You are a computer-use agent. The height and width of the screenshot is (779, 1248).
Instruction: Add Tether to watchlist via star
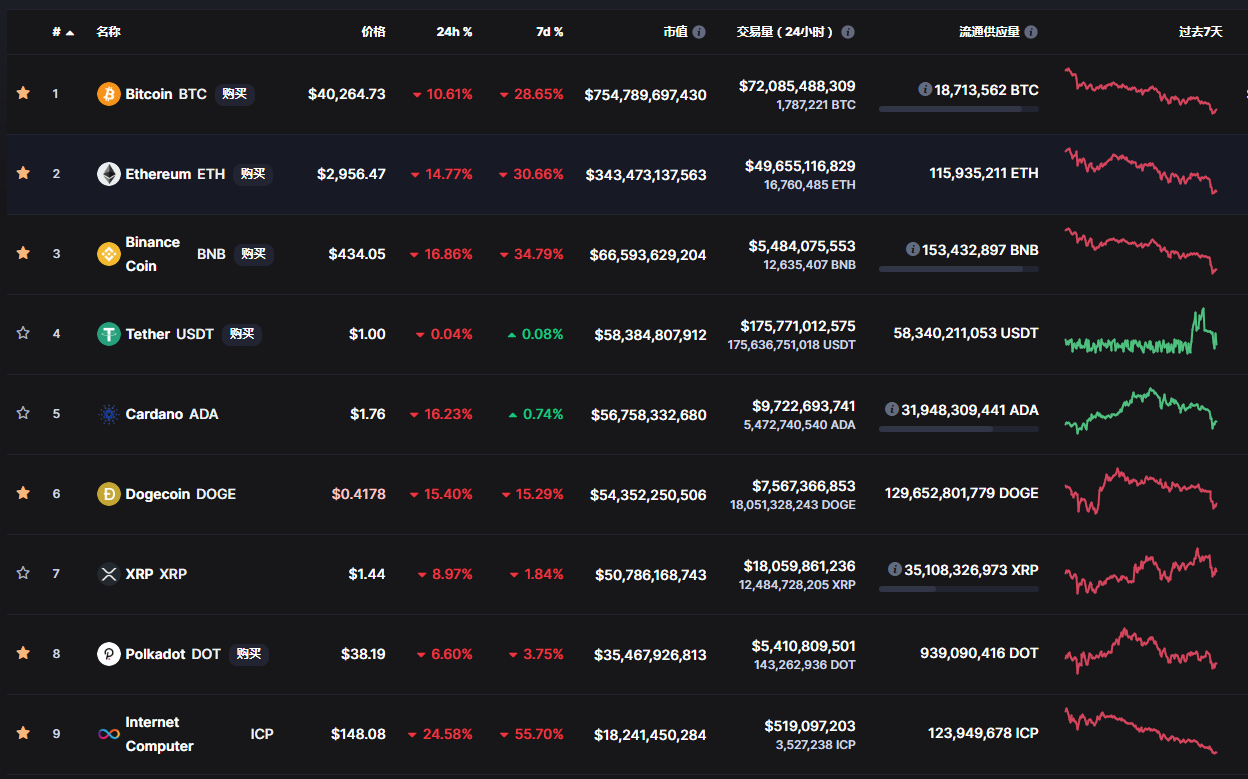coord(23,333)
